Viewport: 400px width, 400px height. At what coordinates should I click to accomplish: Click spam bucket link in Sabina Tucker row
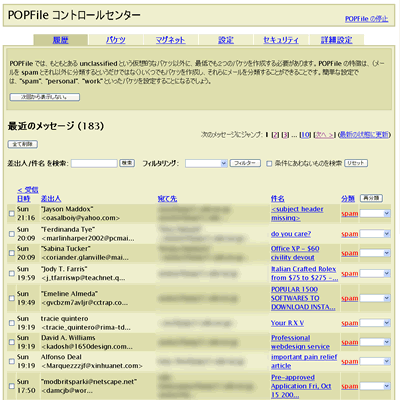(x=349, y=253)
